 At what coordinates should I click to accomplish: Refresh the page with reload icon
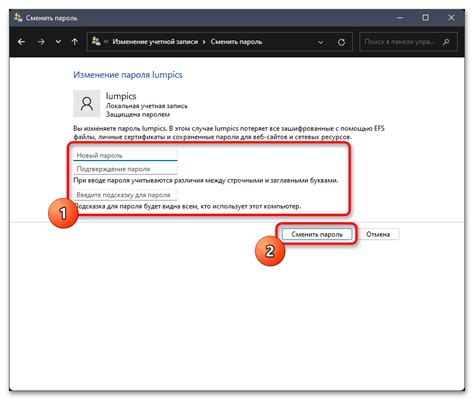(x=341, y=42)
